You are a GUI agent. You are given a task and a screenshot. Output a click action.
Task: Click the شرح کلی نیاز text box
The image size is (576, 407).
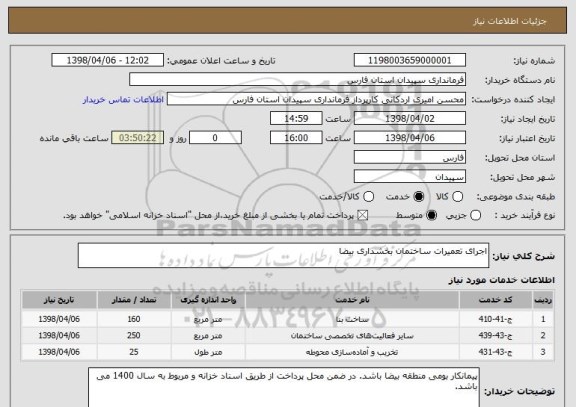point(283,255)
